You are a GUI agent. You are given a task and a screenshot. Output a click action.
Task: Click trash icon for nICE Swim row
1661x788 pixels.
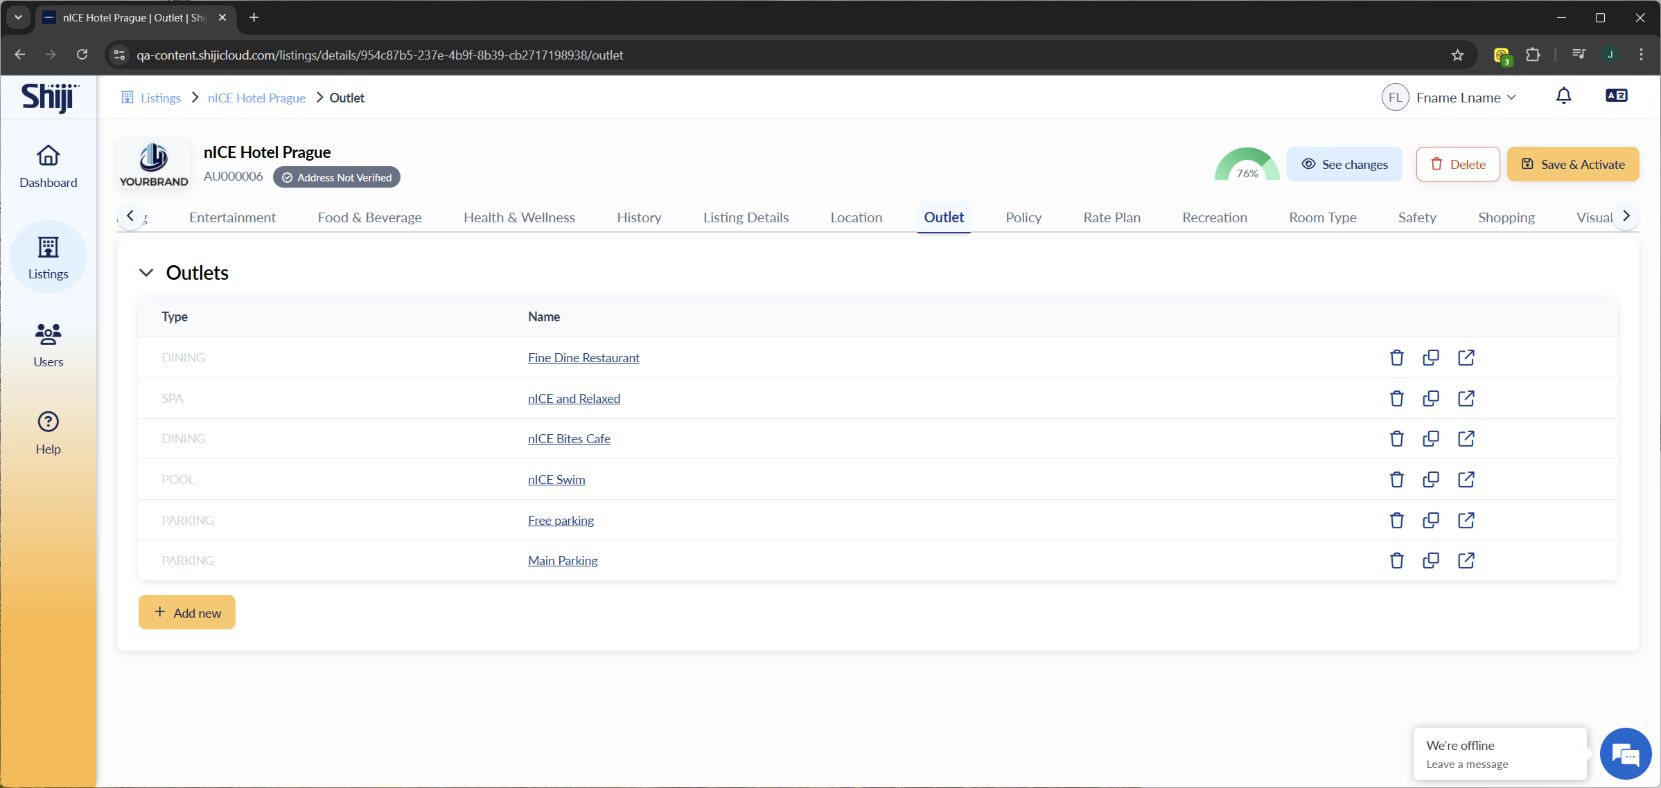click(1397, 480)
